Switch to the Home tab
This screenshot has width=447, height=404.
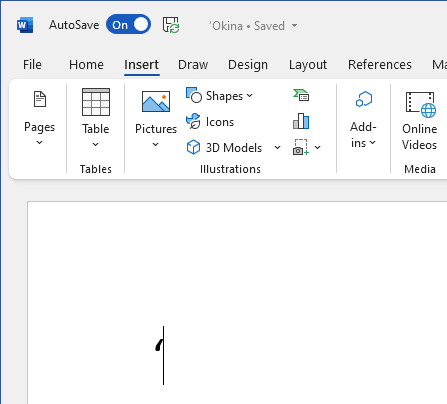pos(86,65)
